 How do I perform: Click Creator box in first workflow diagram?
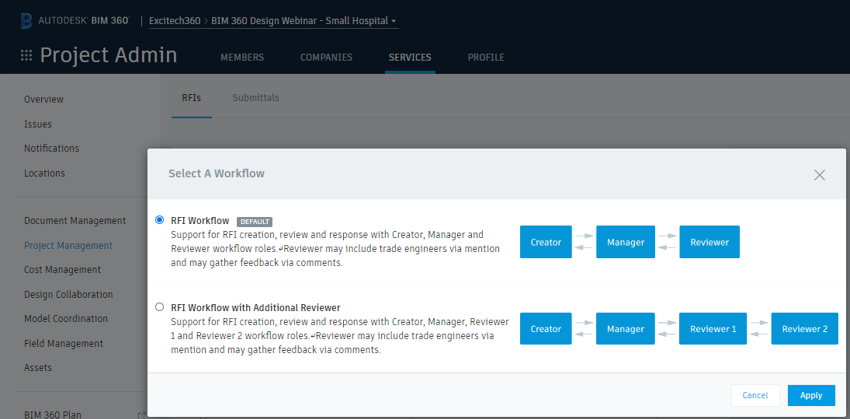[545, 242]
